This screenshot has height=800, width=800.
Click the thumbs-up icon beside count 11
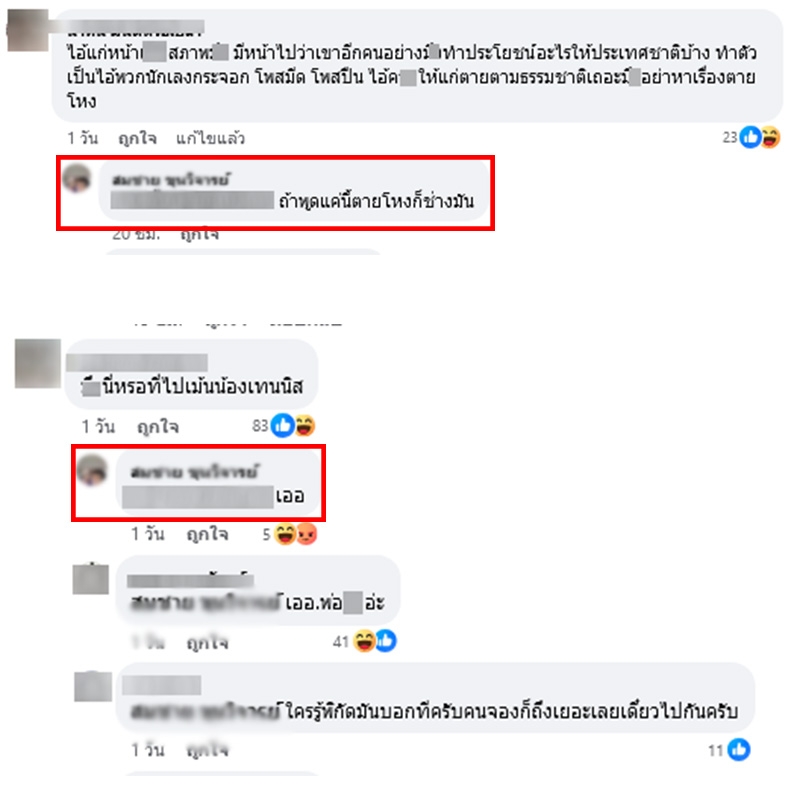(739, 749)
